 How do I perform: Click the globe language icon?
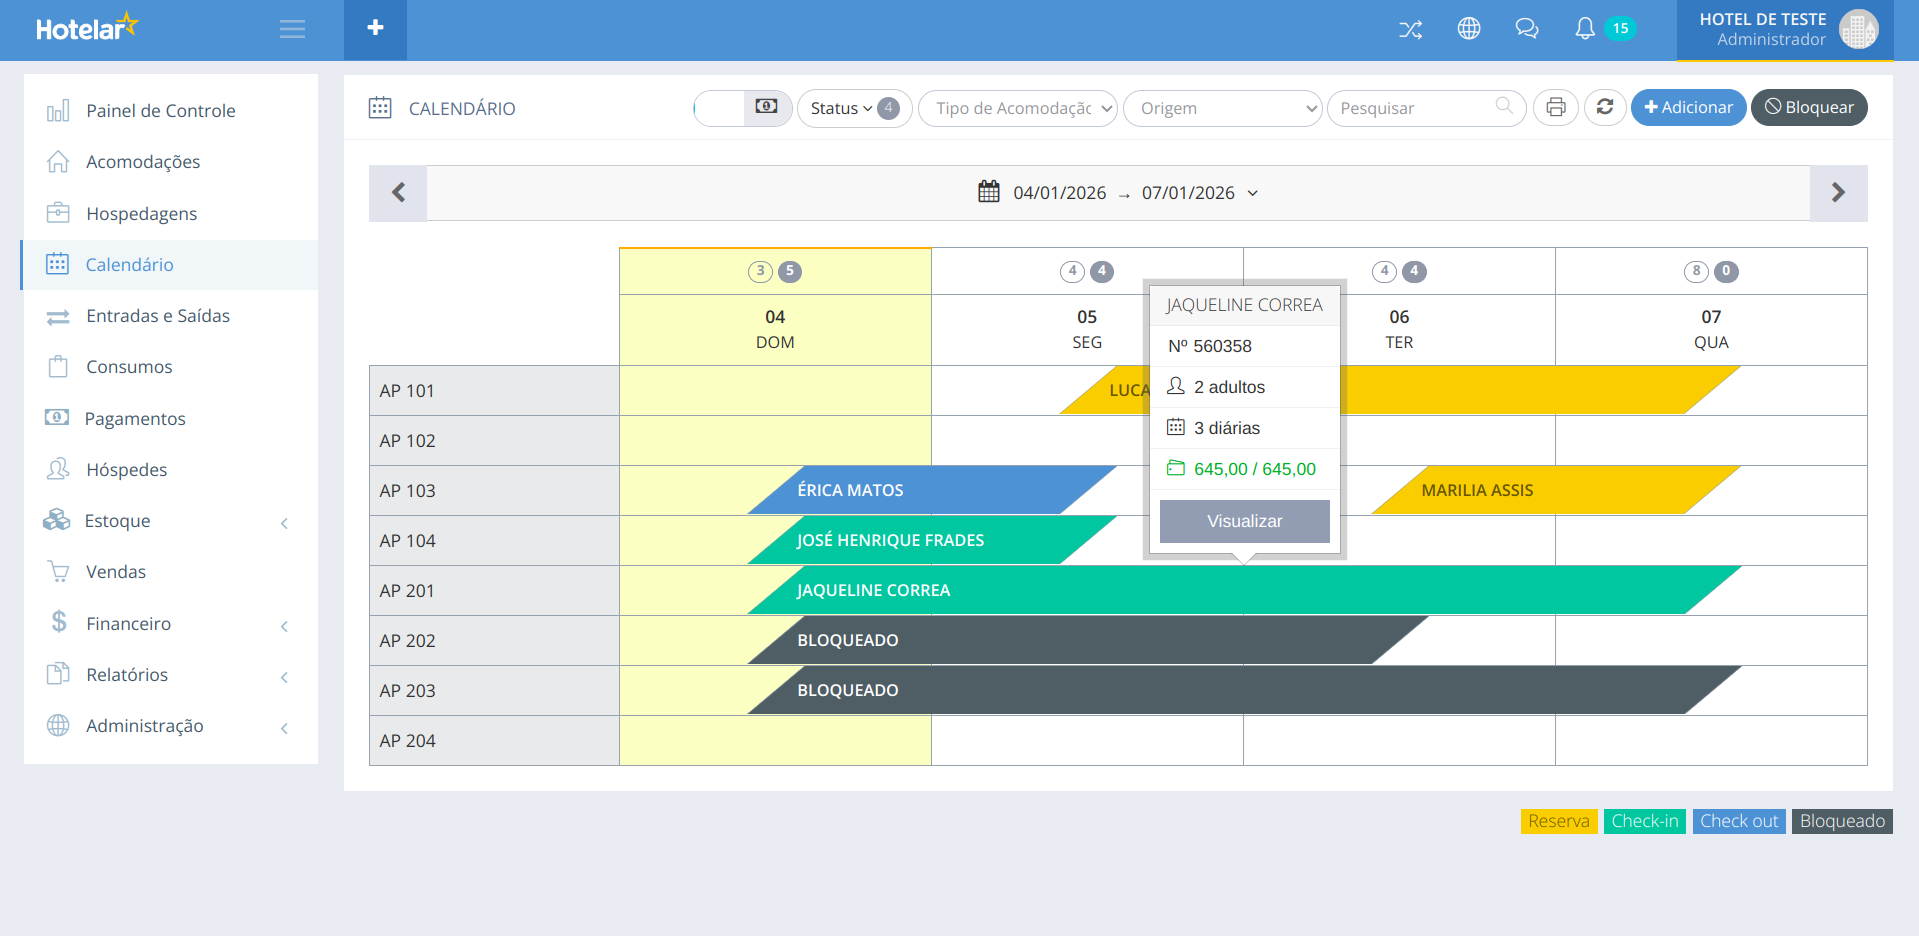click(1468, 29)
